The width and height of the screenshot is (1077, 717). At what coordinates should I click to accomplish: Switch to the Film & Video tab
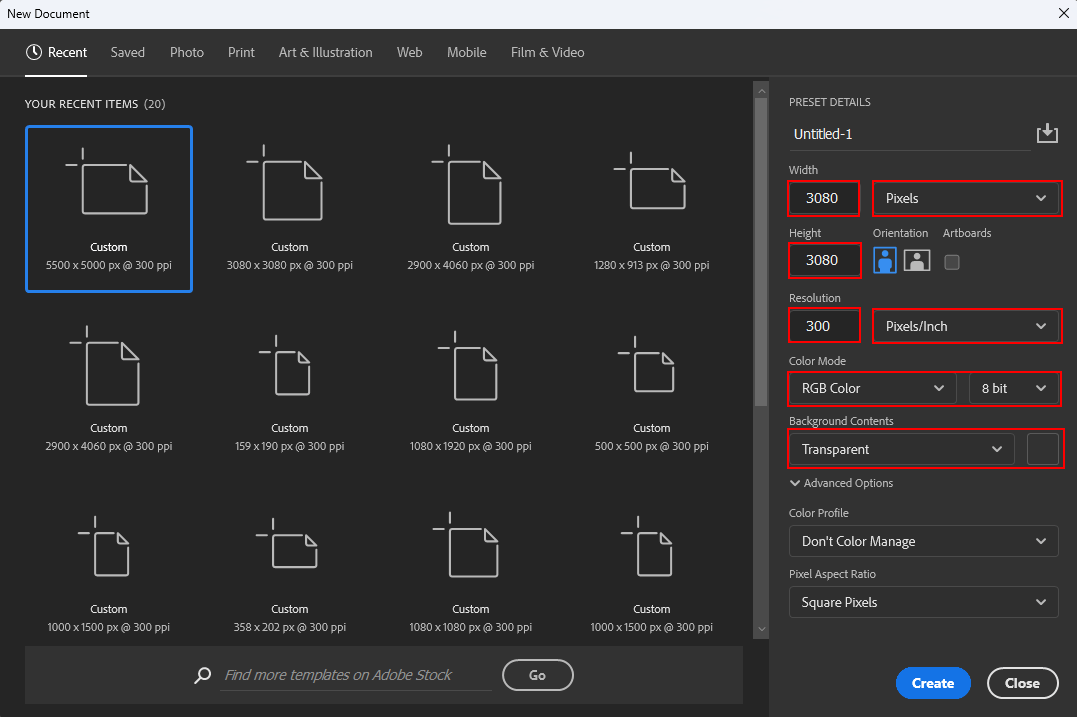tap(547, 52)
